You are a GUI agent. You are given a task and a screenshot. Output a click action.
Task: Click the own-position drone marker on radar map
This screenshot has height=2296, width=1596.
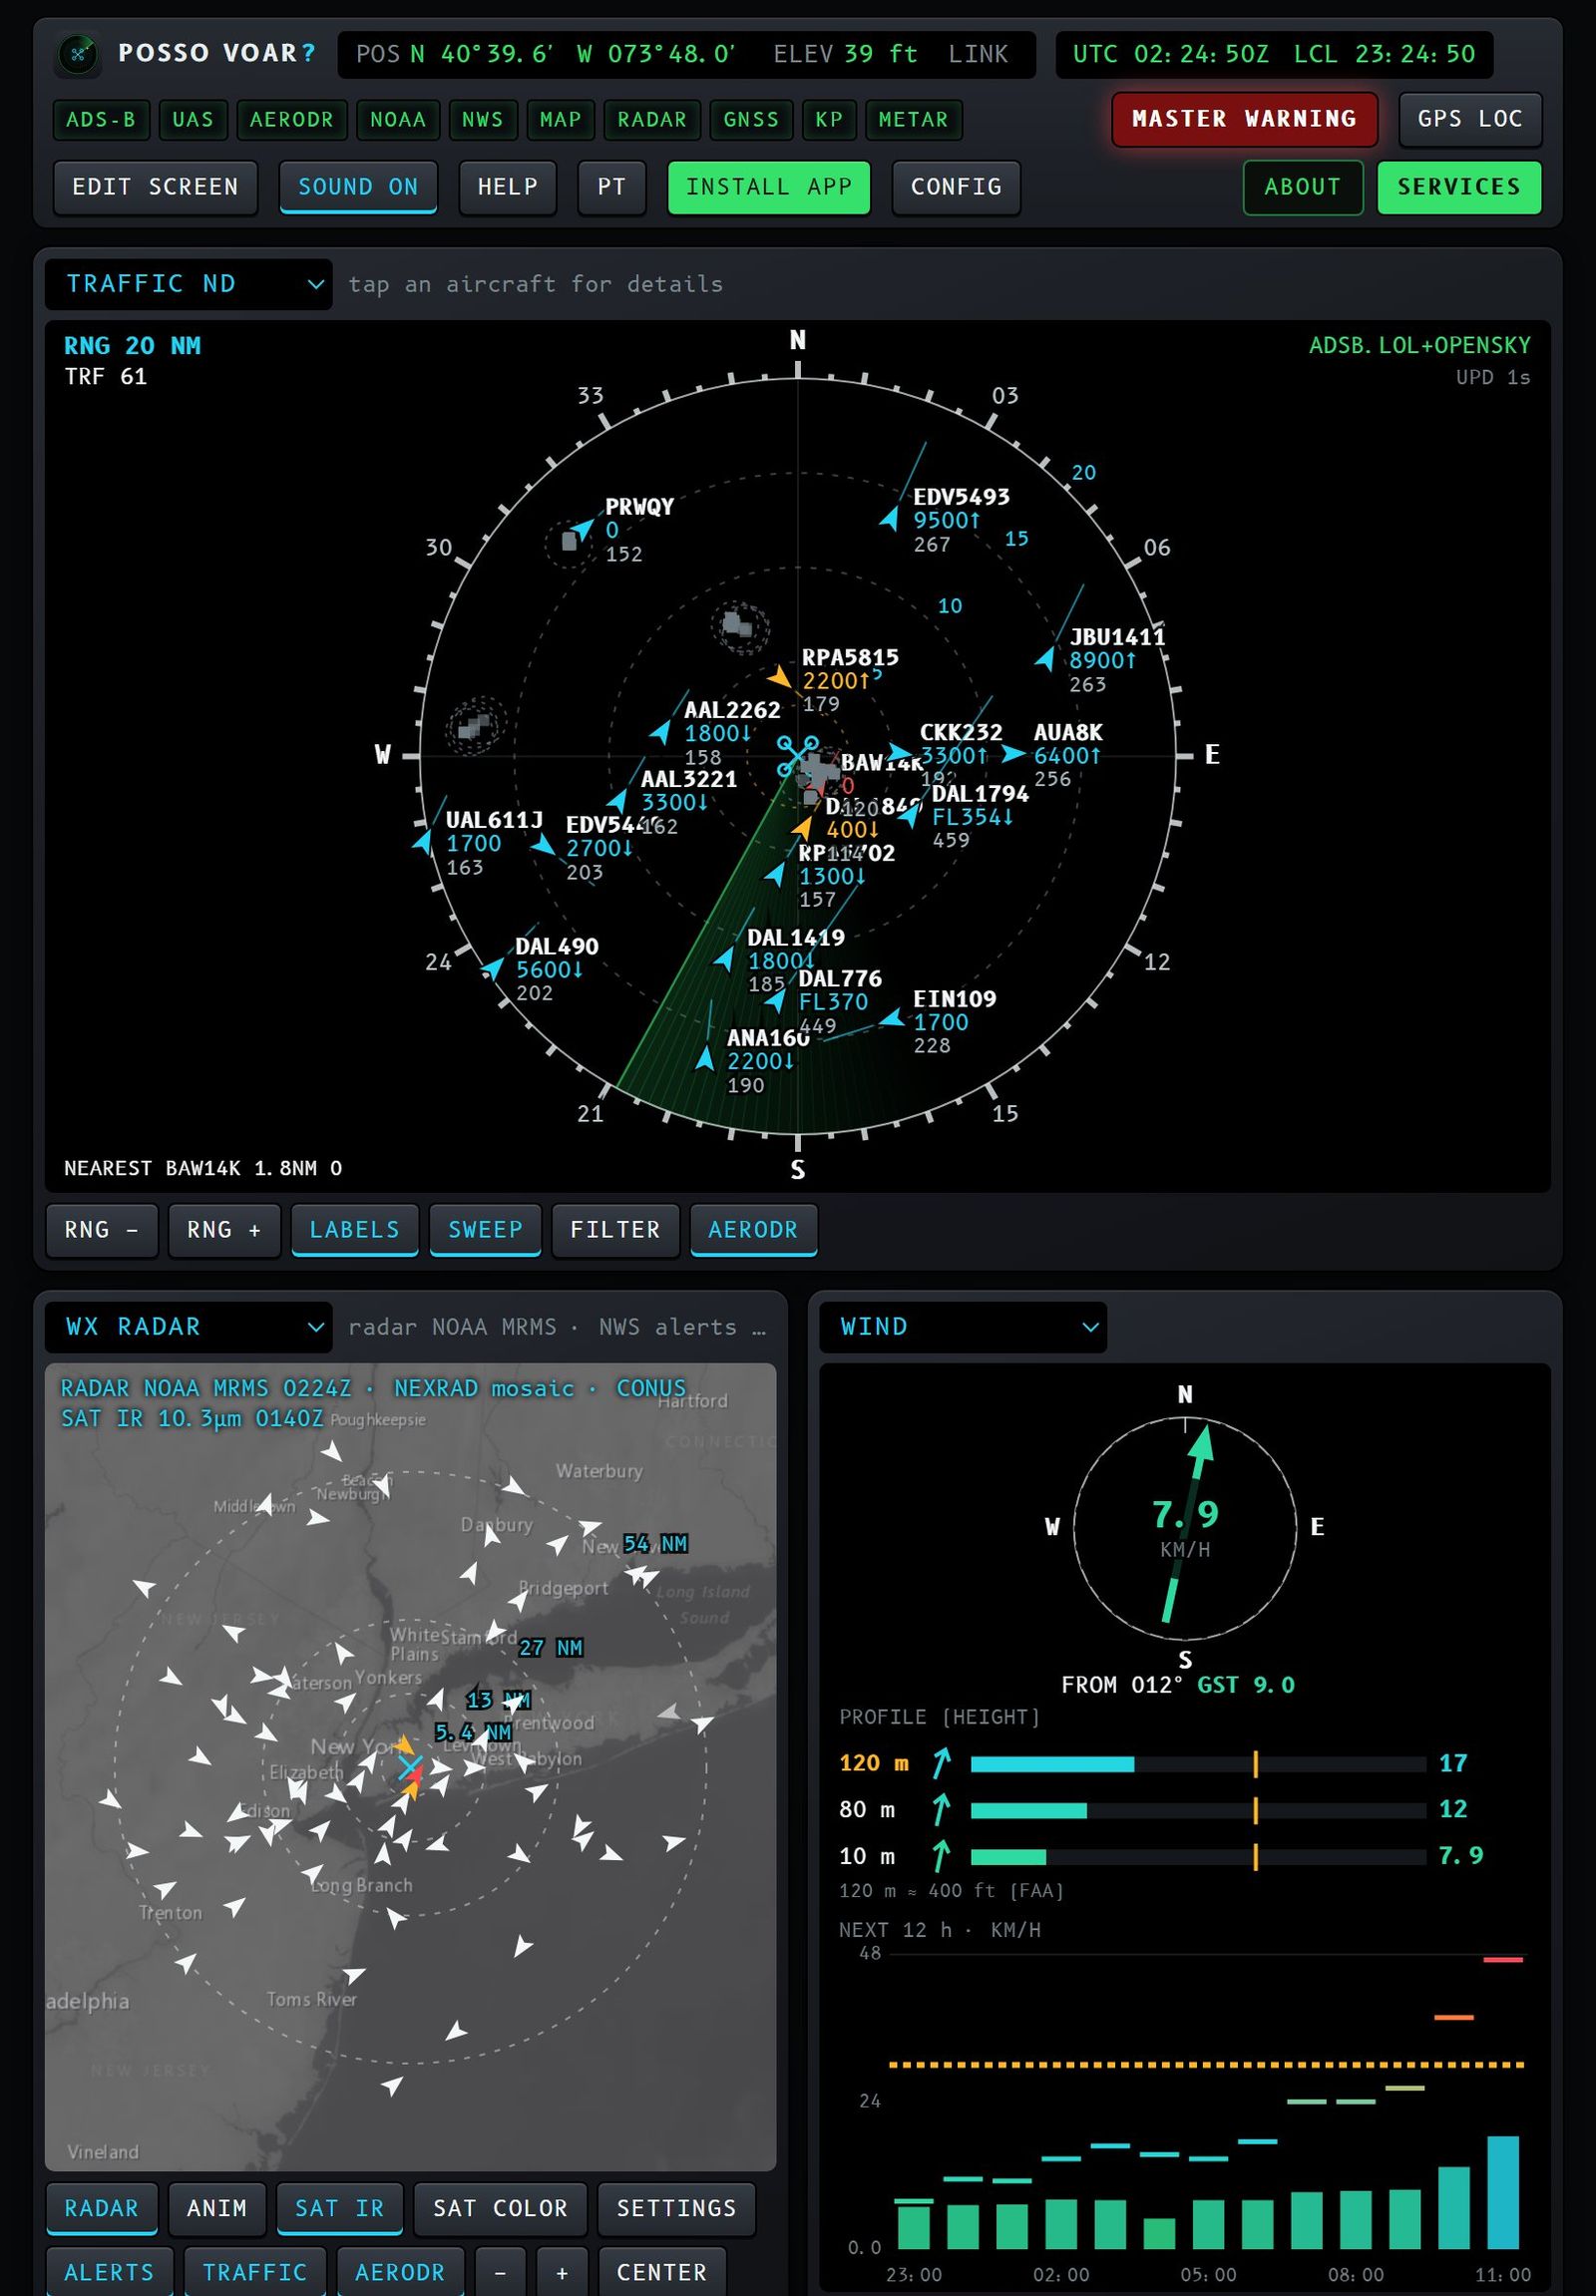(408, 1767)
